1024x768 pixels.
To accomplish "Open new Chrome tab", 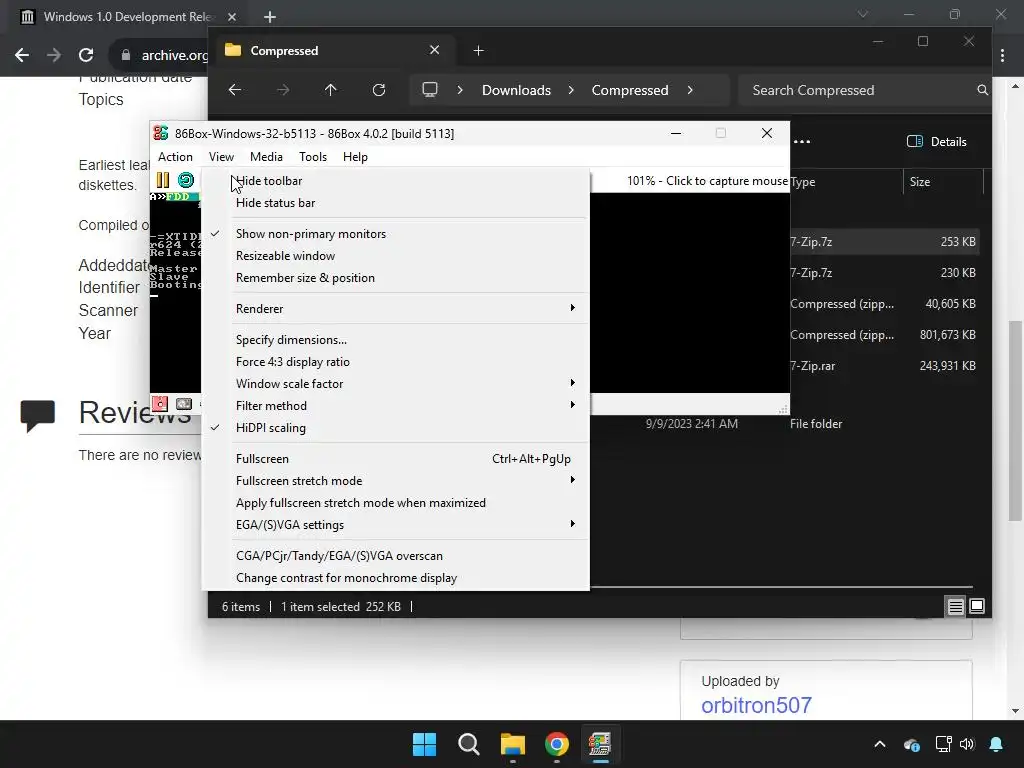I will (270, 17).
